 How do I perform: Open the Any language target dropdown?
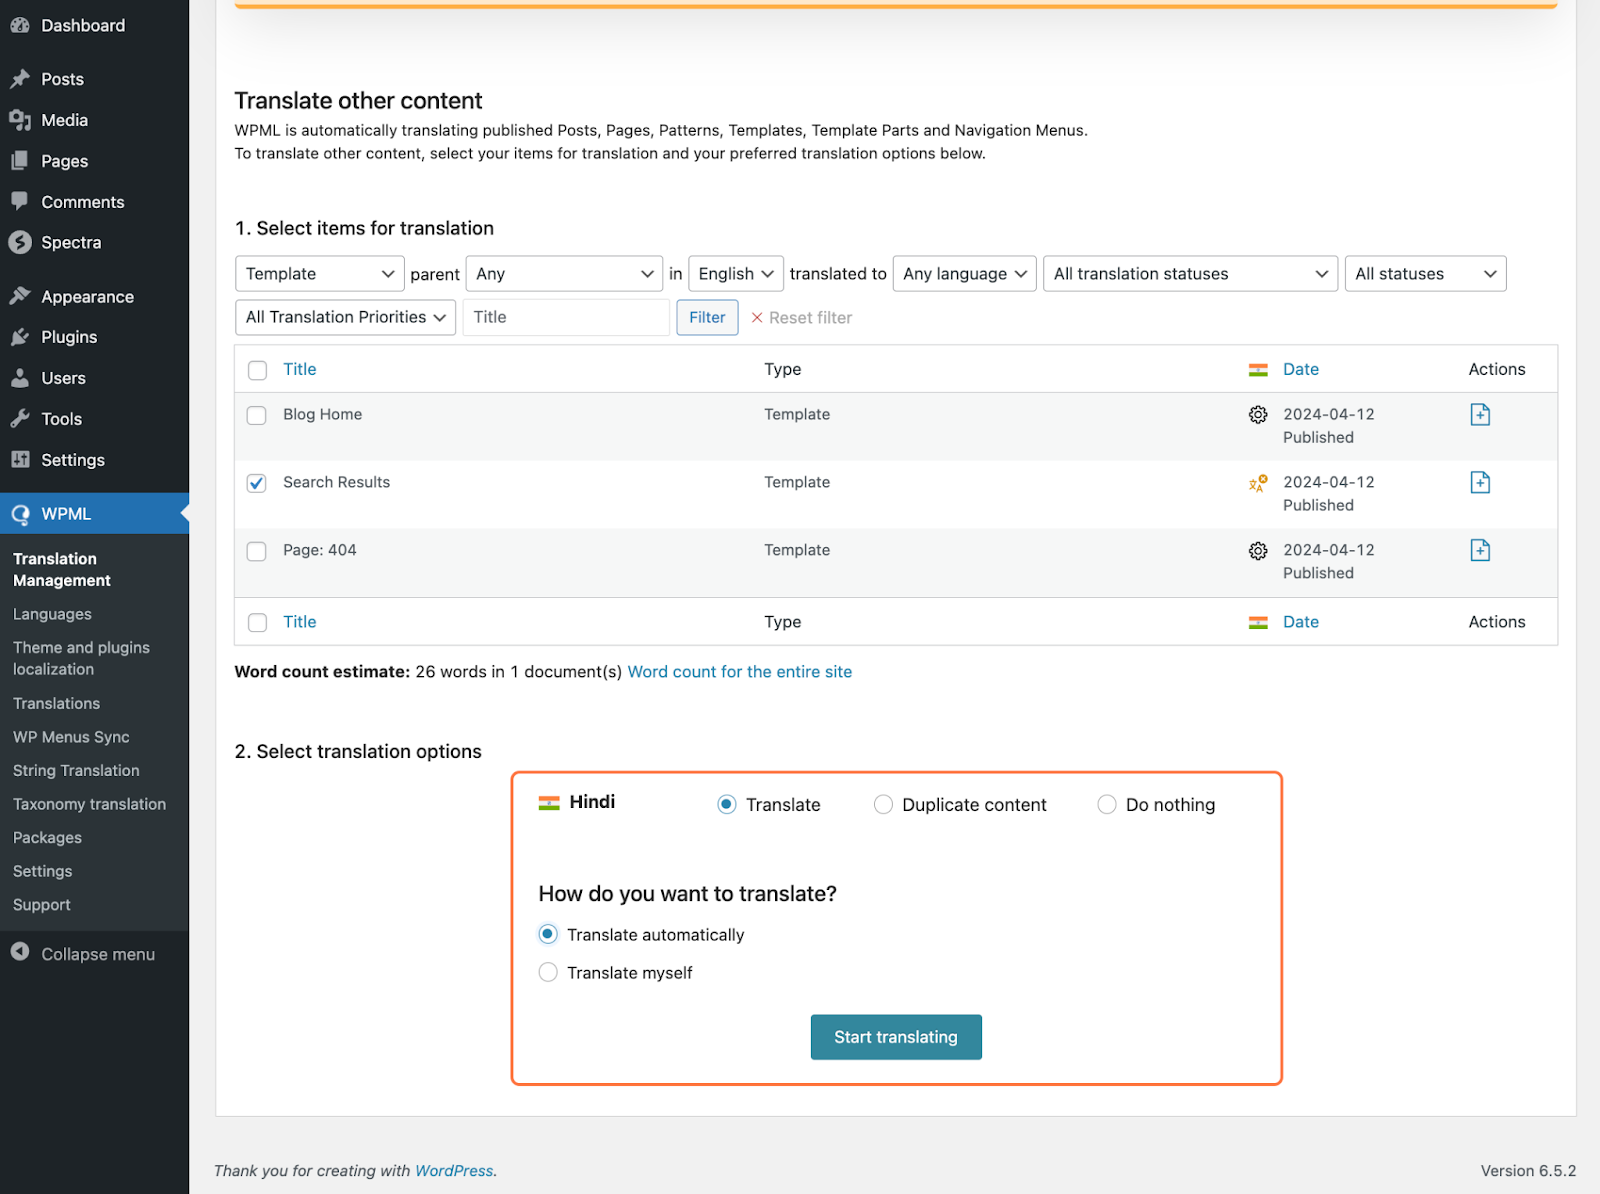point(965,274)
